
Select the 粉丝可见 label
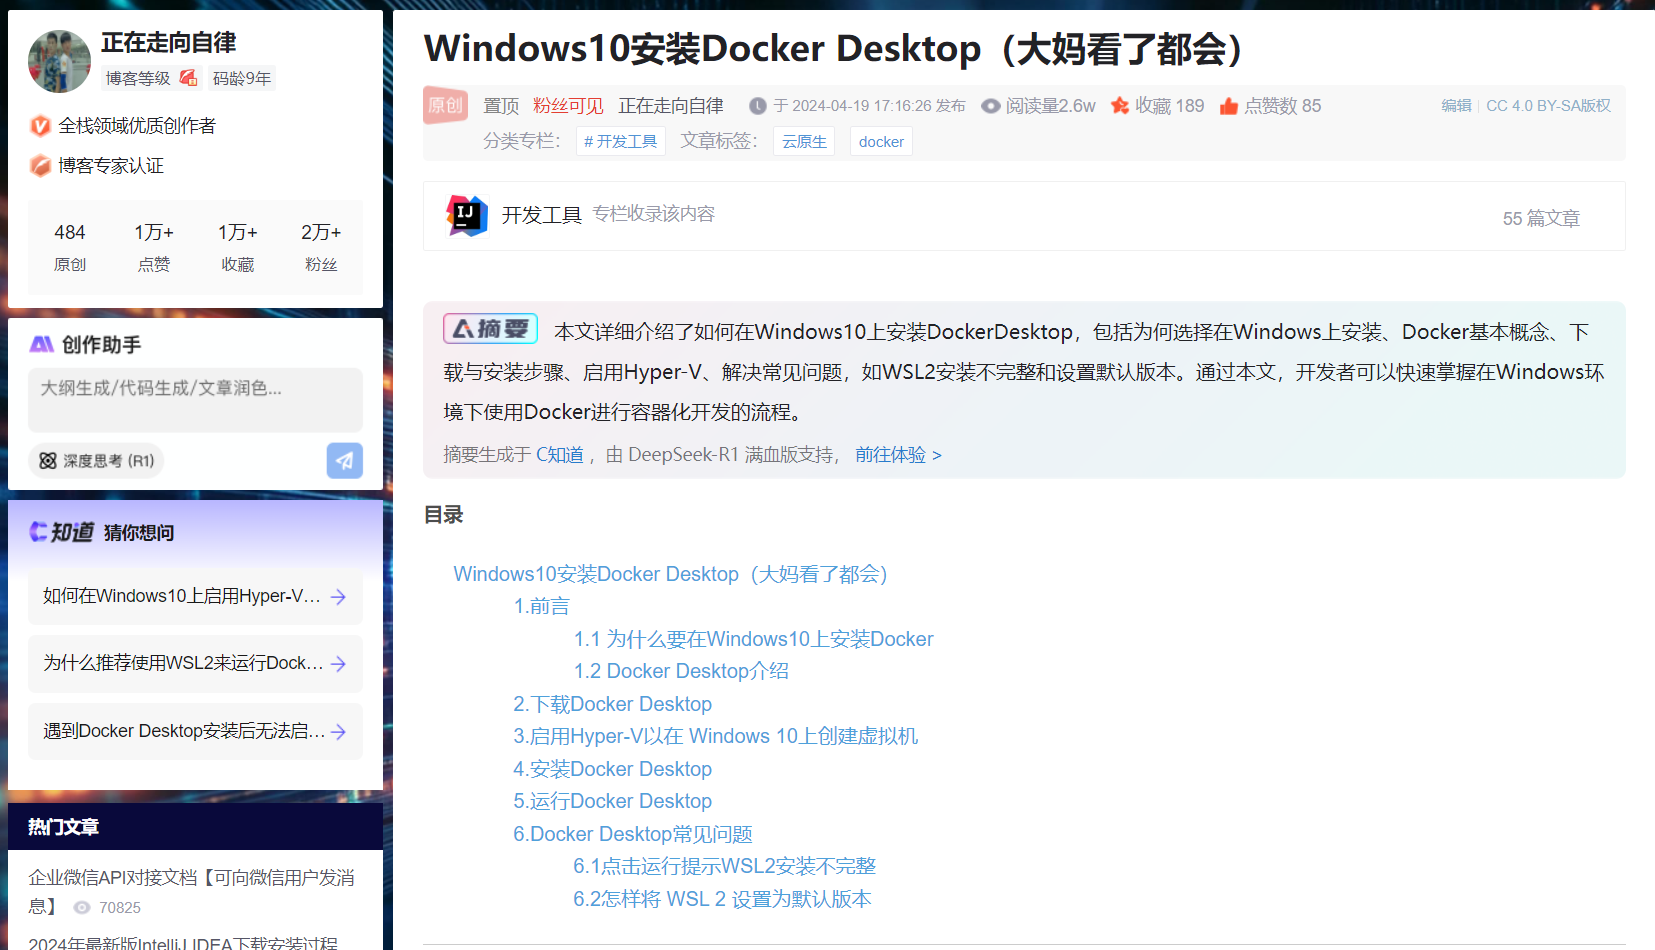pos(568,106)
